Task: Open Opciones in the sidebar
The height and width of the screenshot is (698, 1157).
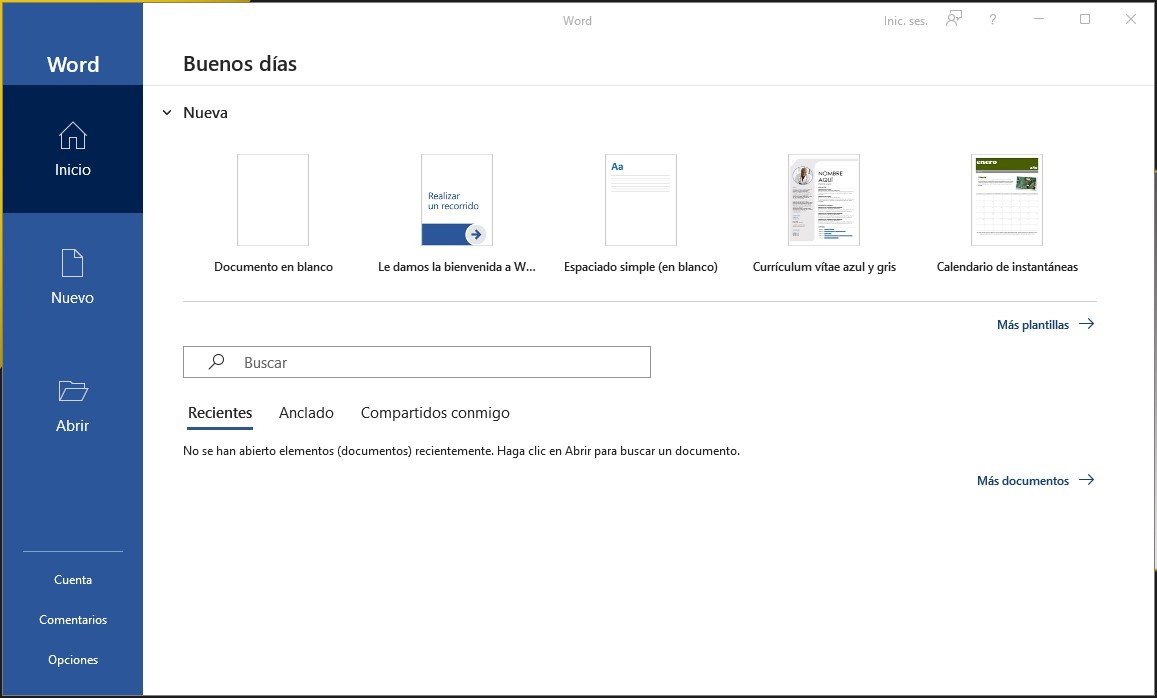Action: [x=73, y=660]
